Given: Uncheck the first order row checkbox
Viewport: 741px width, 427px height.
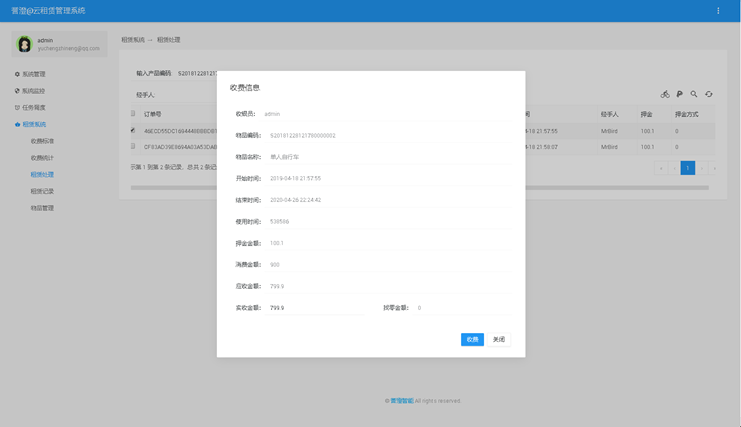Looking at the screenshot, I should tap(134, 130).
